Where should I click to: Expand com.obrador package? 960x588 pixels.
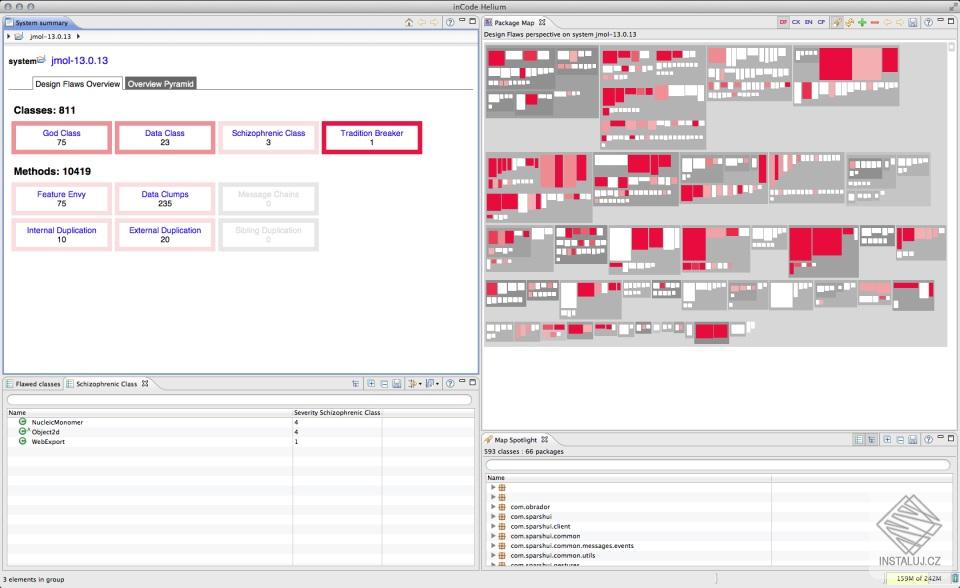493,507
